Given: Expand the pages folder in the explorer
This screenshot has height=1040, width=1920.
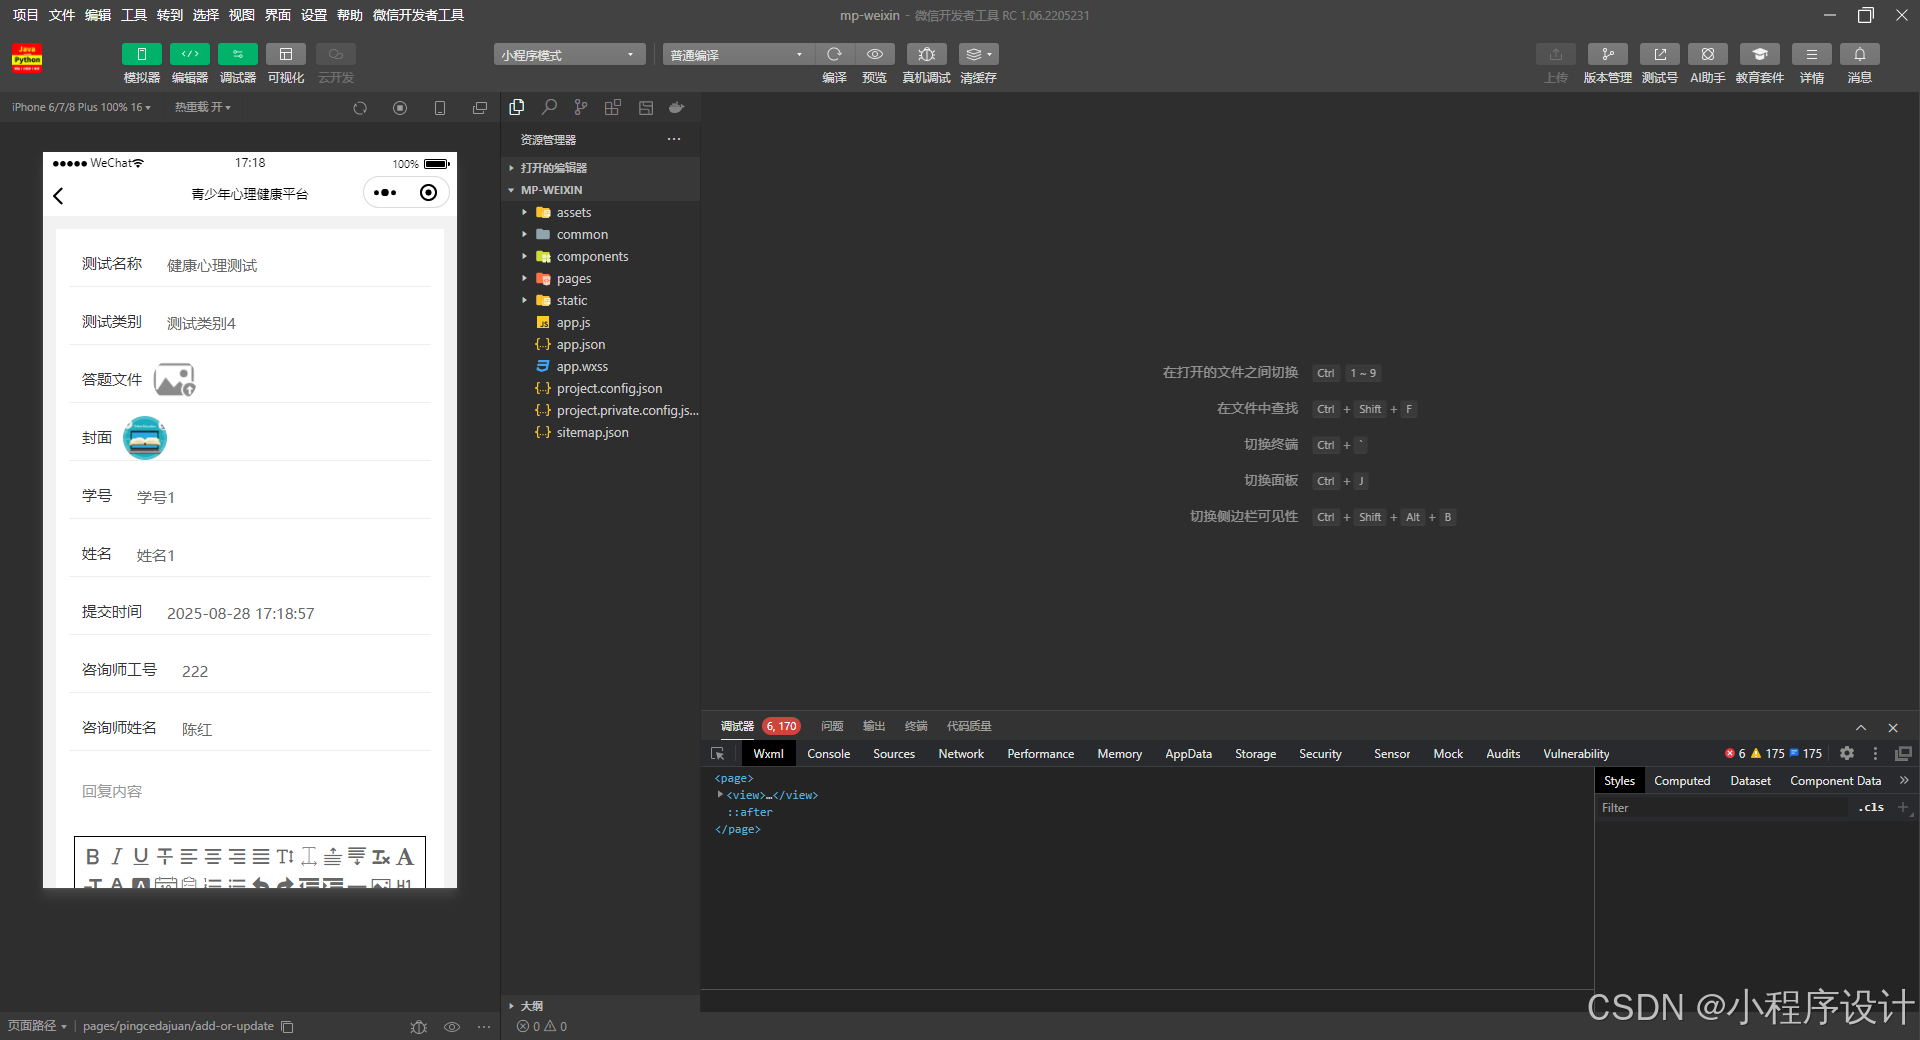Looking at the screenshot, I should (574, 279).
